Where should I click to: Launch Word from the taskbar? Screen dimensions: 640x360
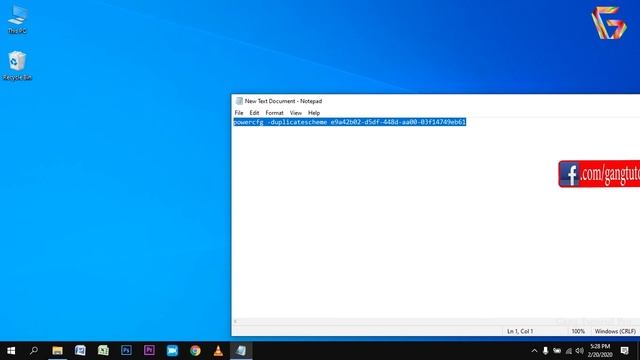point(80,351)
